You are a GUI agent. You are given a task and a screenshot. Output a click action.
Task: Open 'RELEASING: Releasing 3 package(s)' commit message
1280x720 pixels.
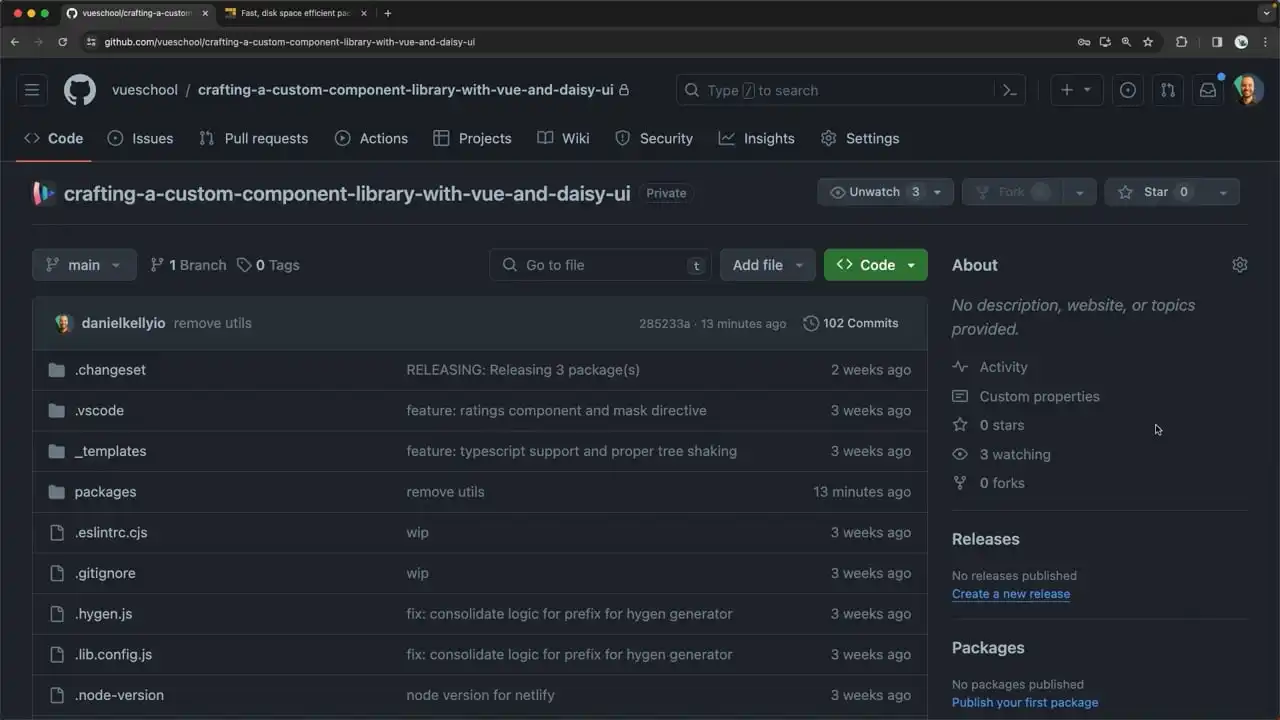[523, 370]
